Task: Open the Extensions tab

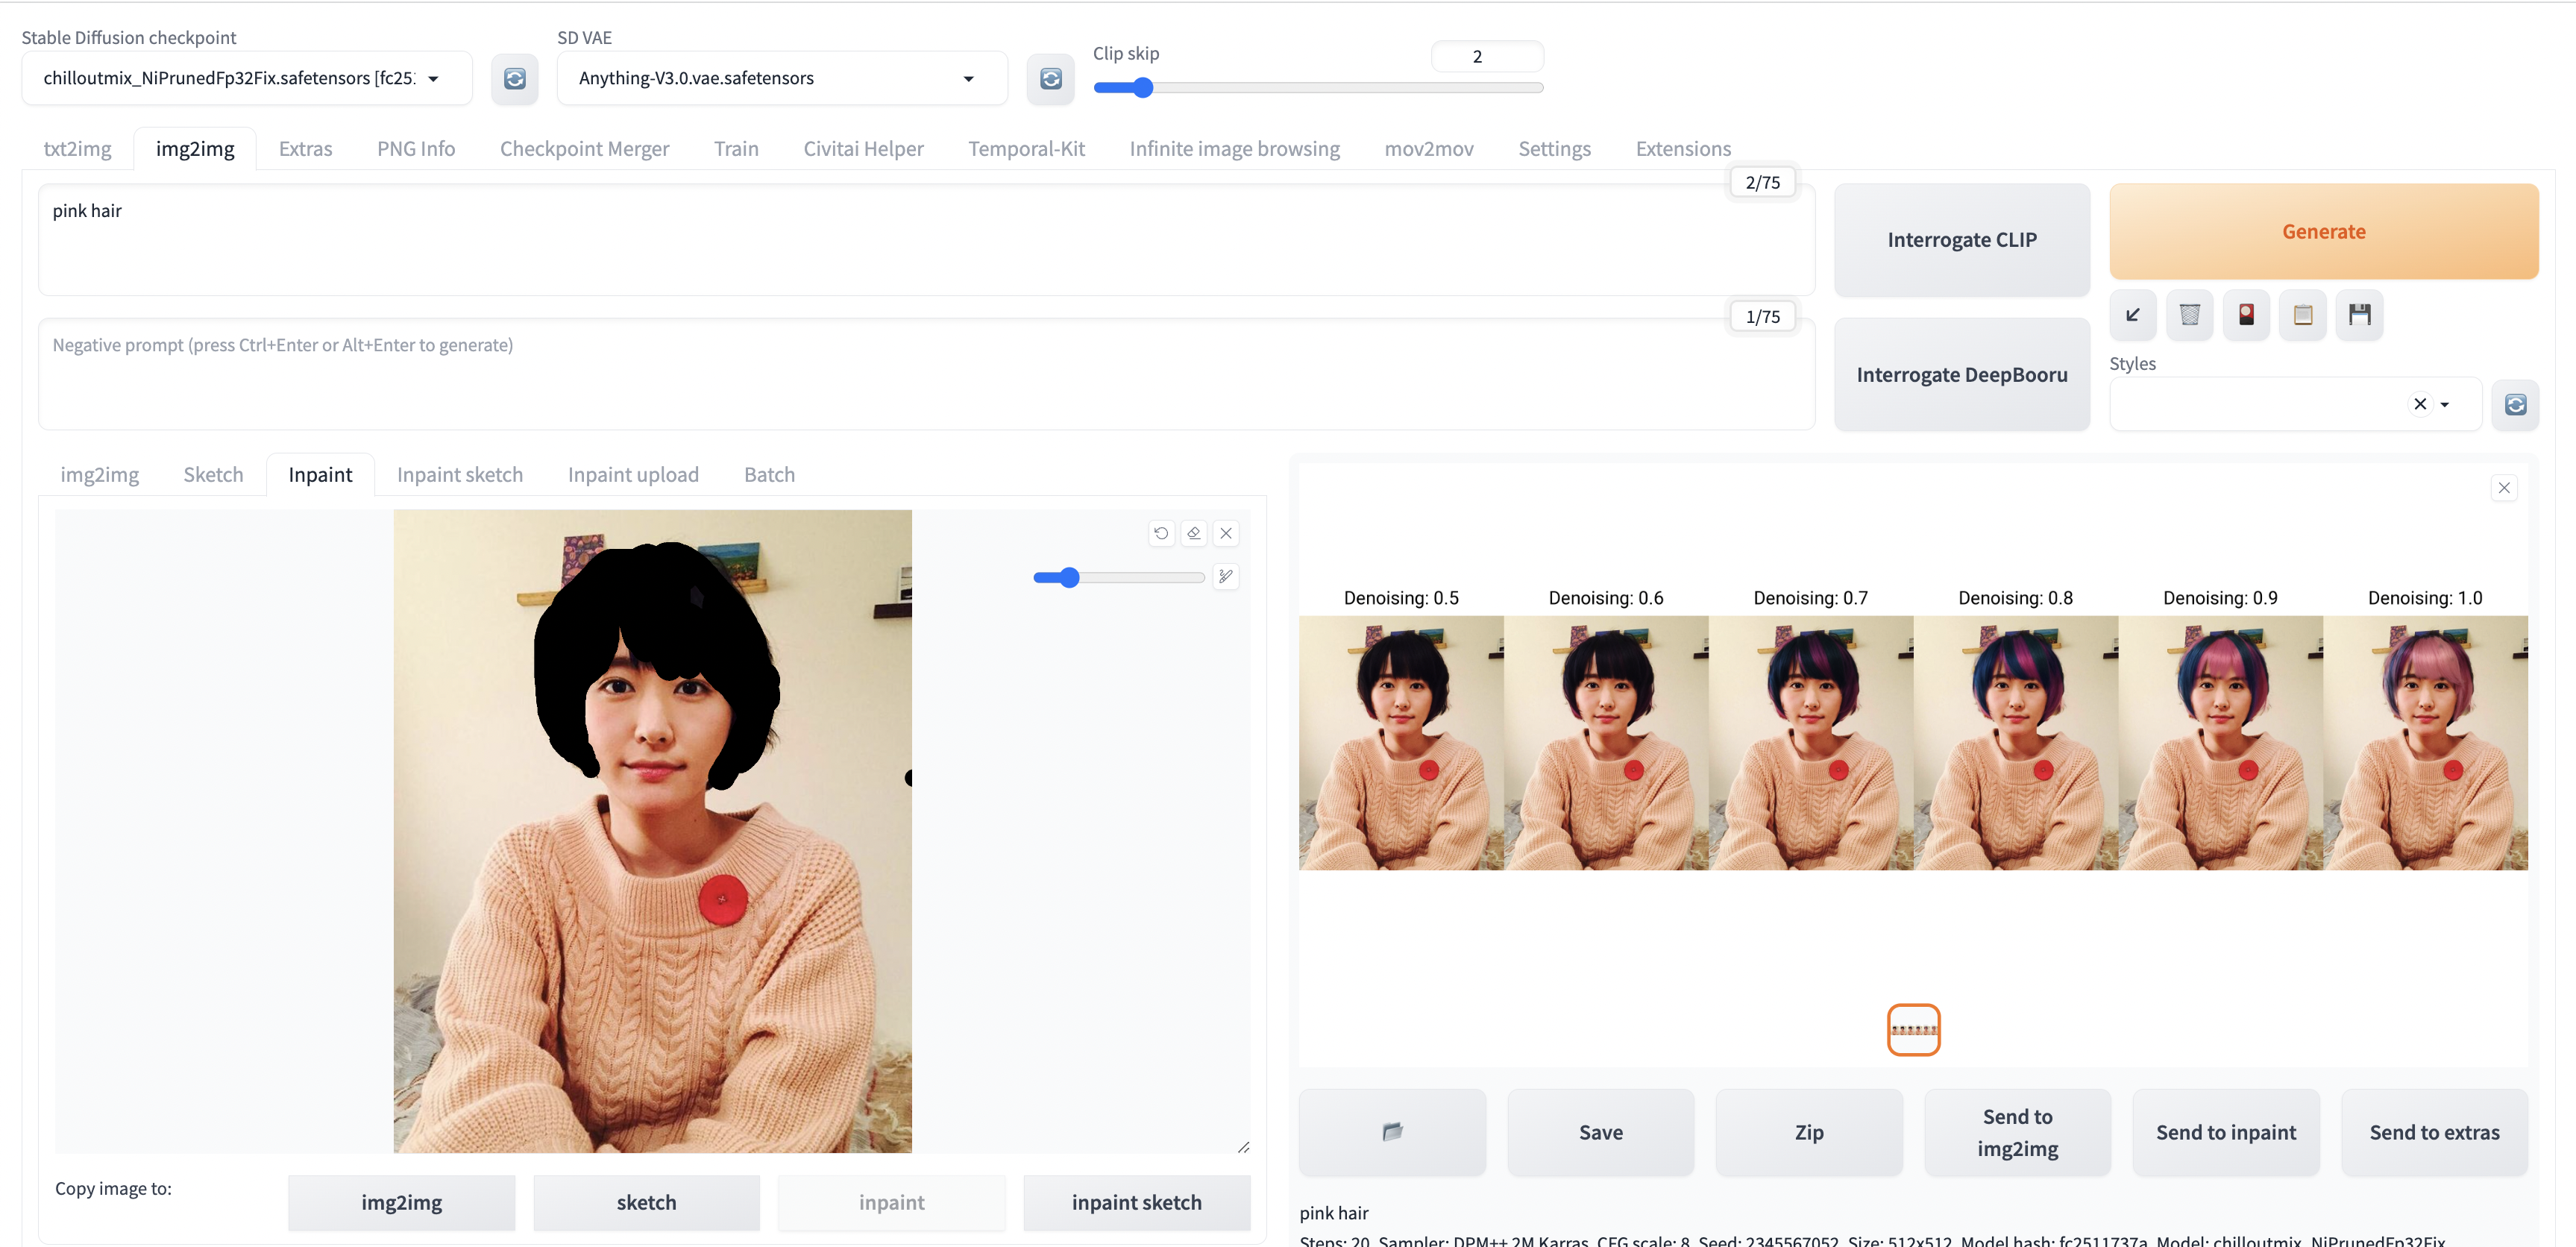Action: point(1683,148)
